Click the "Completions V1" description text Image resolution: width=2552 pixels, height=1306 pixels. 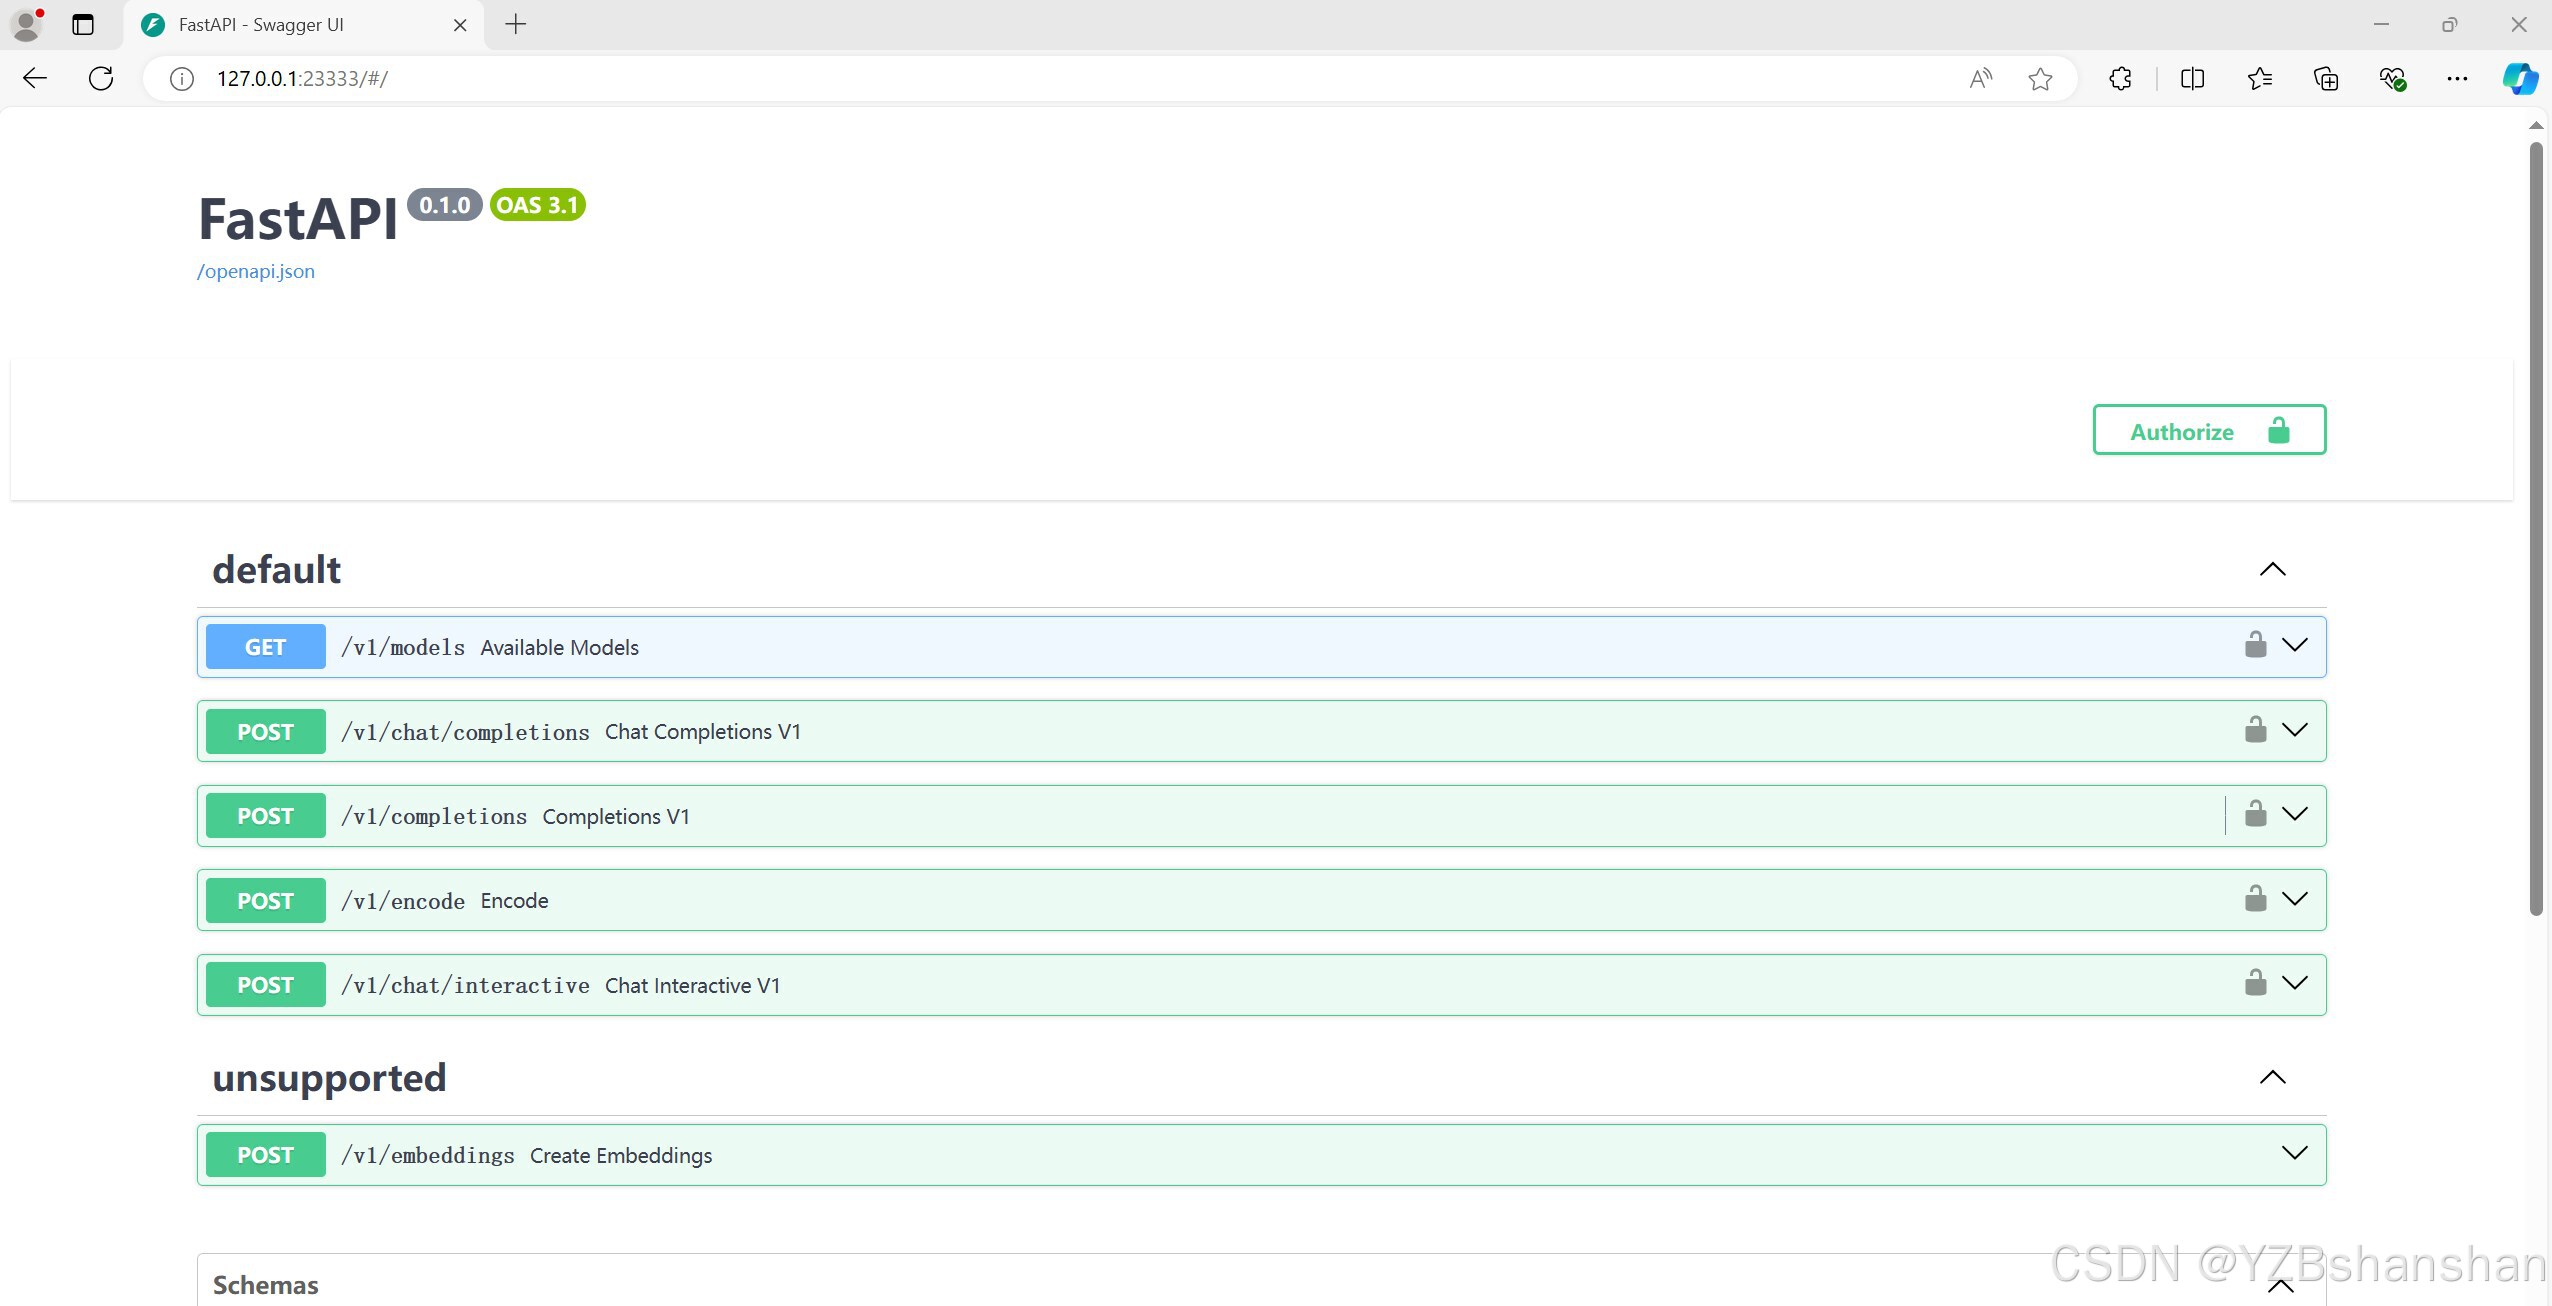point(616,817)
